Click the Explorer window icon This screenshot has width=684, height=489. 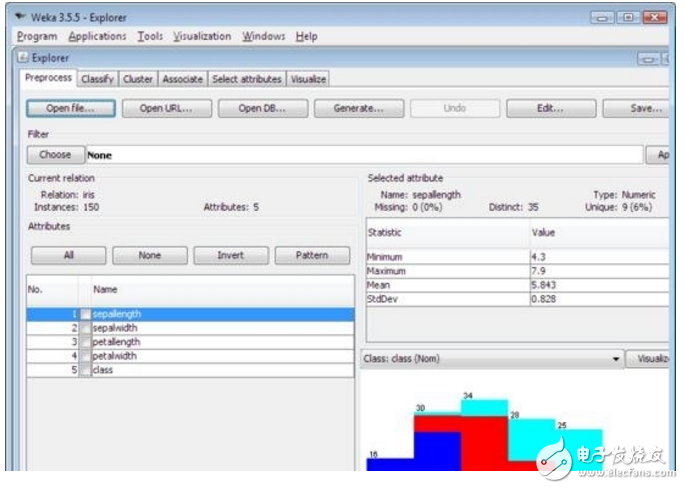[23, 57]
